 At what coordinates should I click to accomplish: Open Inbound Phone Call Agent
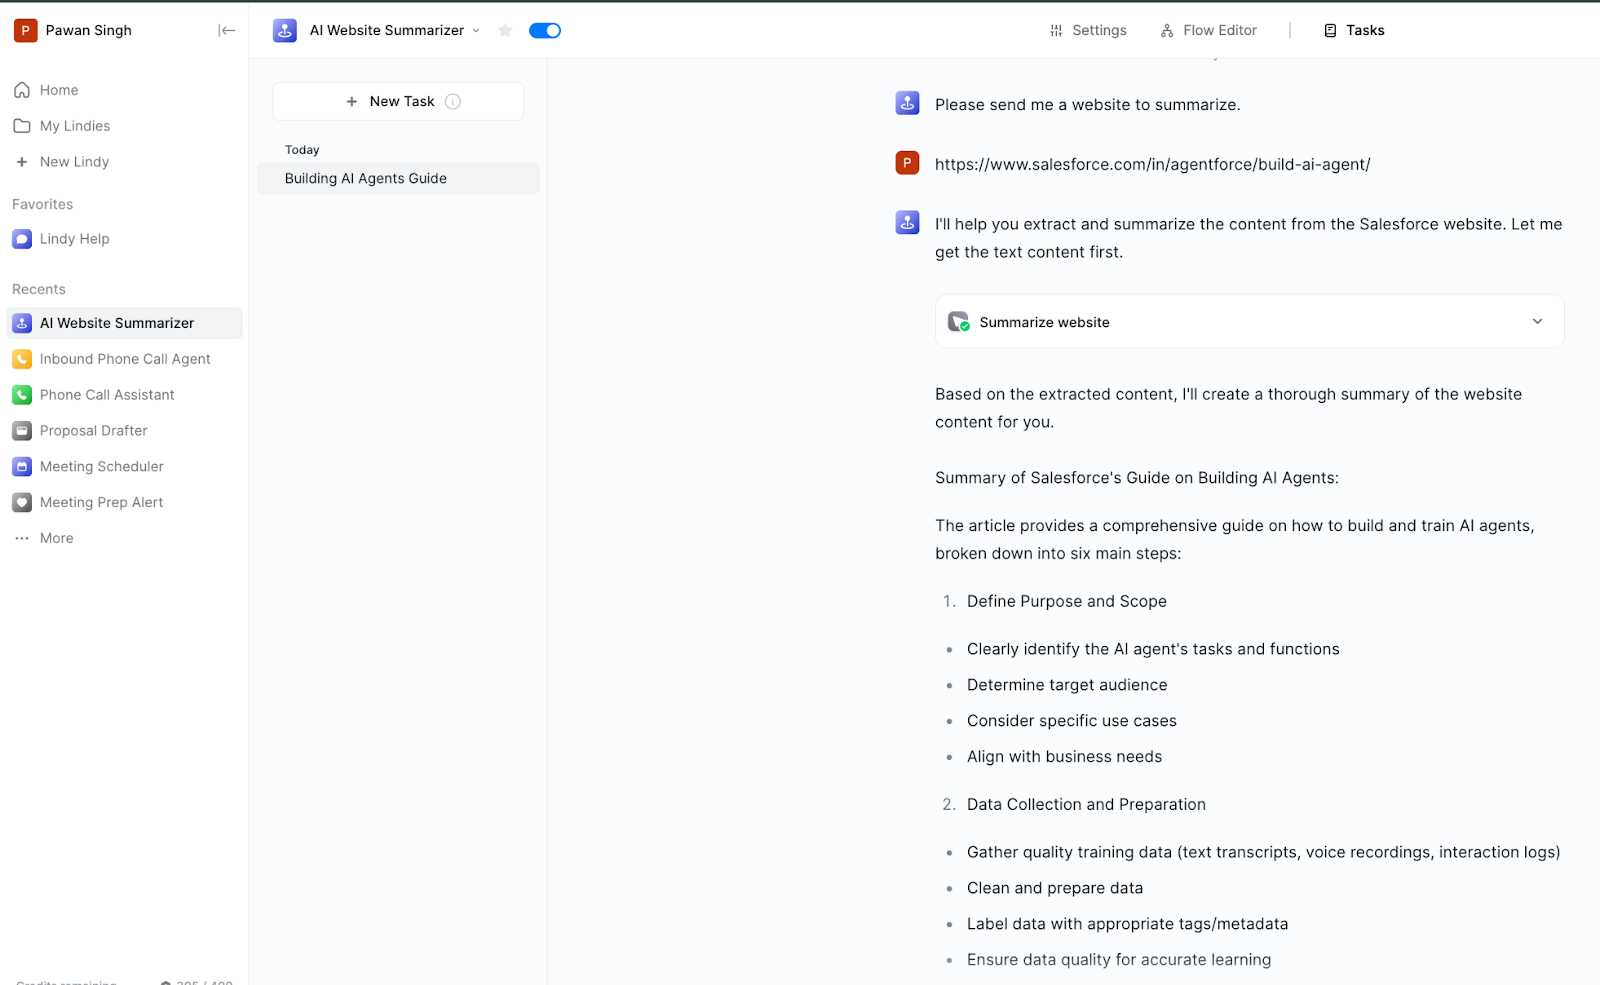[x=125, y=359]
